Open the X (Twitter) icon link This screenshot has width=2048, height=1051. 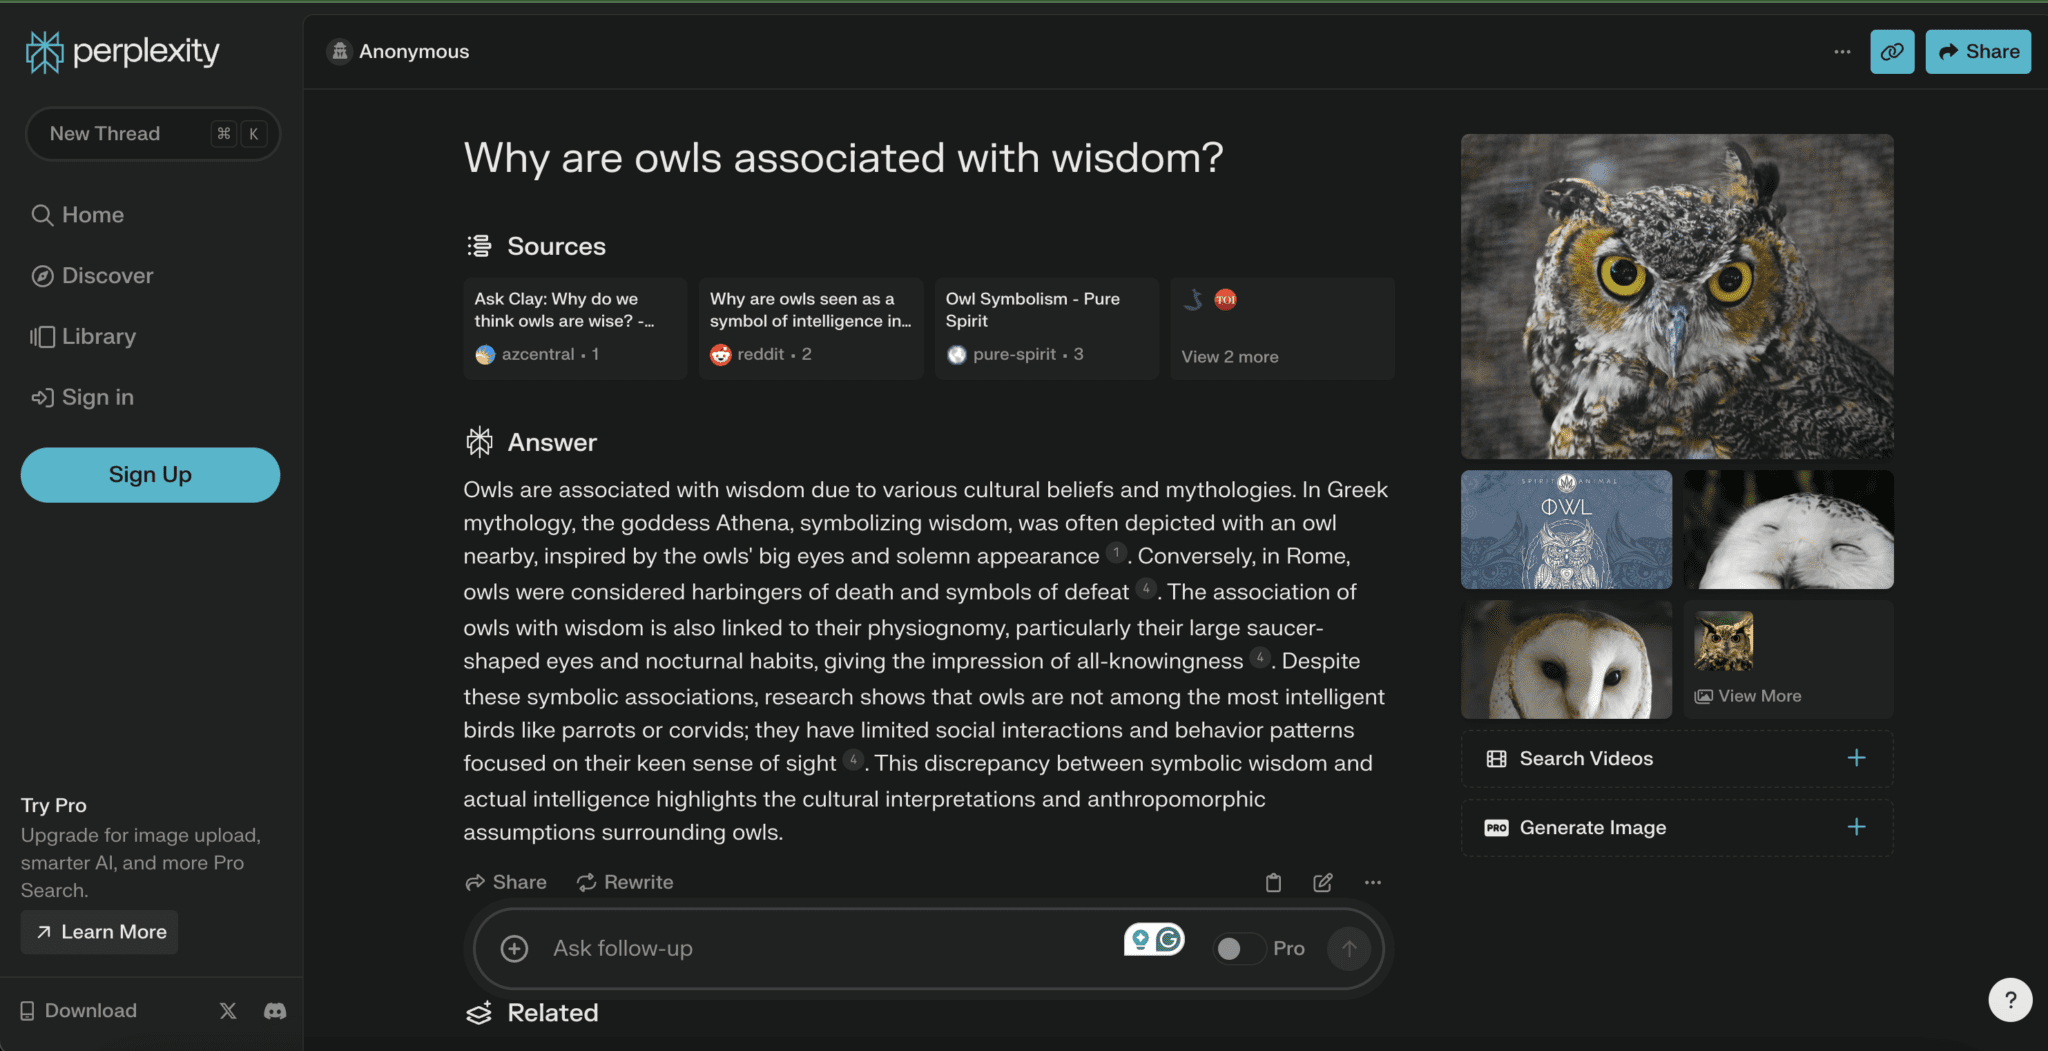228,1011
